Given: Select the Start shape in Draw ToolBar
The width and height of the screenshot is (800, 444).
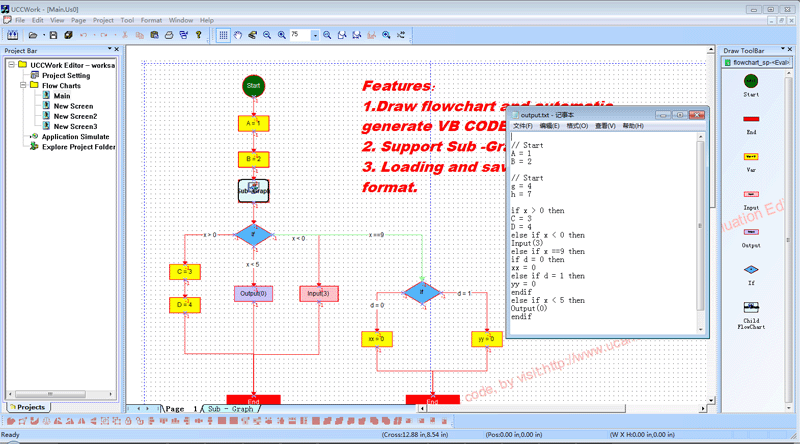Looking at the screenshot, I should (x=751, y=81).
